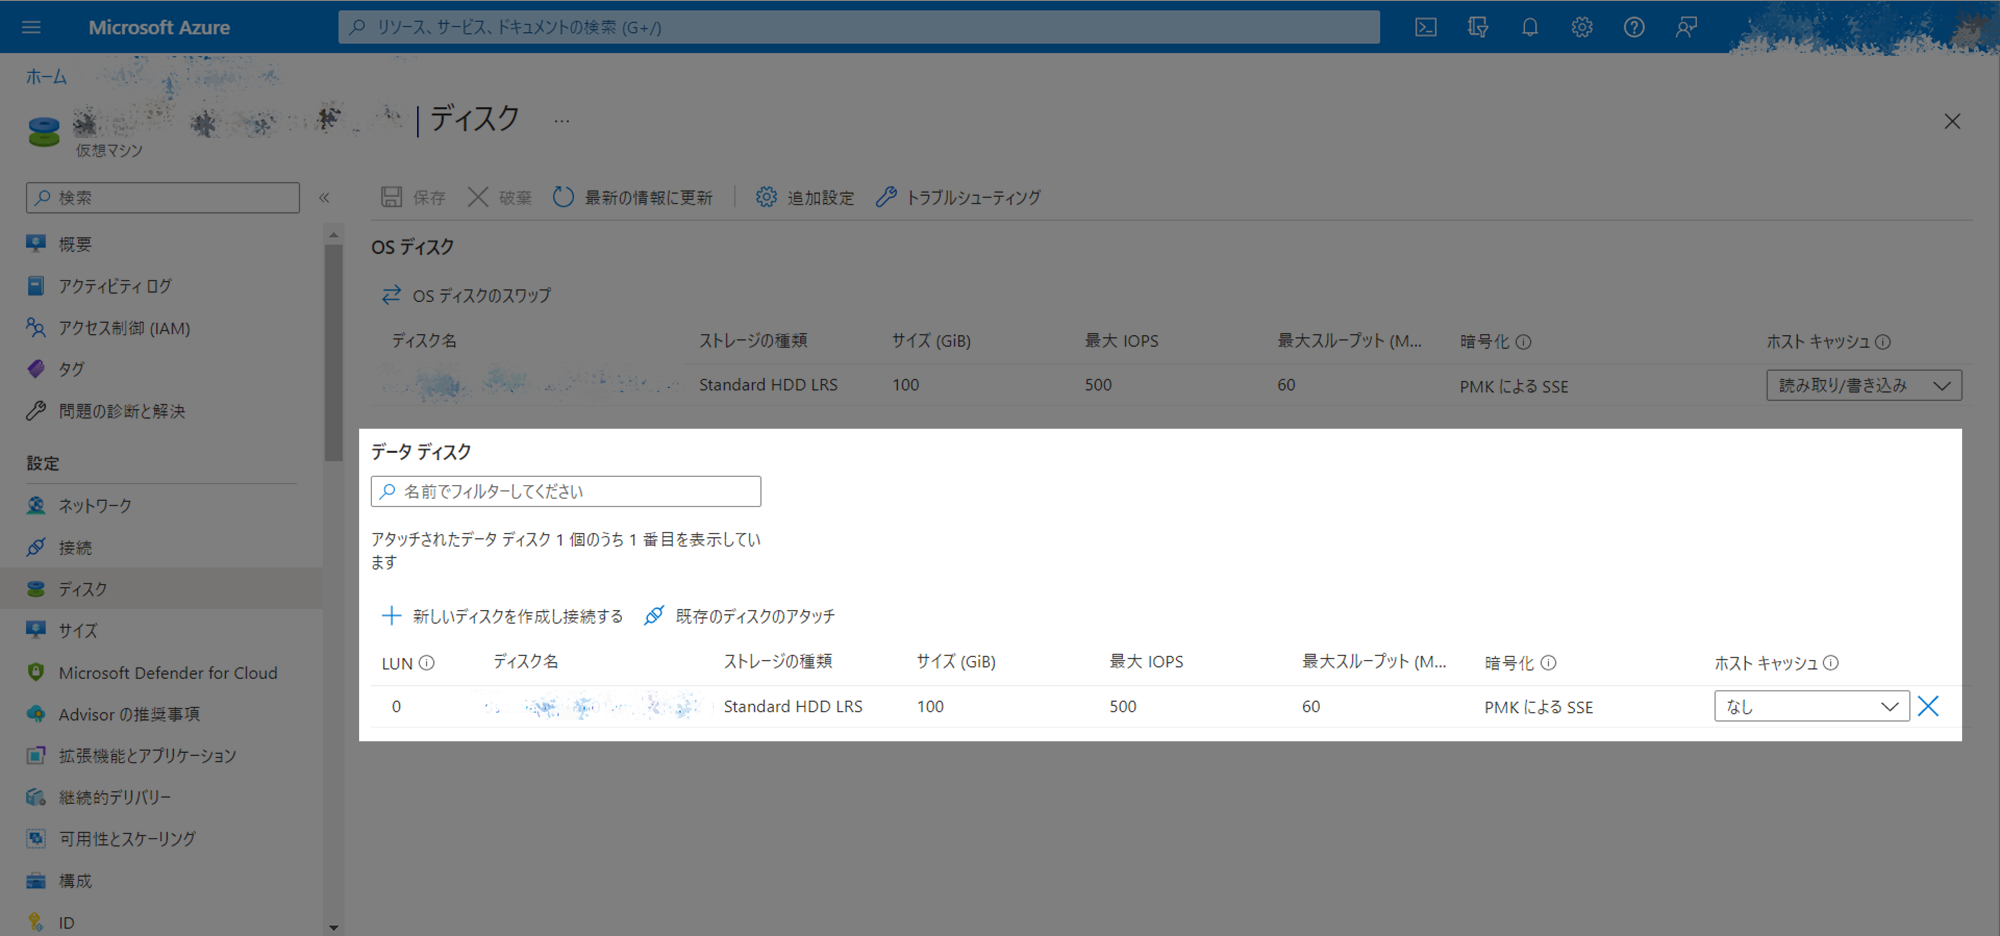The width and height of the screenshot is (2000, 936).
Task: Open the feedback icon in top bar
Action: tap(1686, 27)
